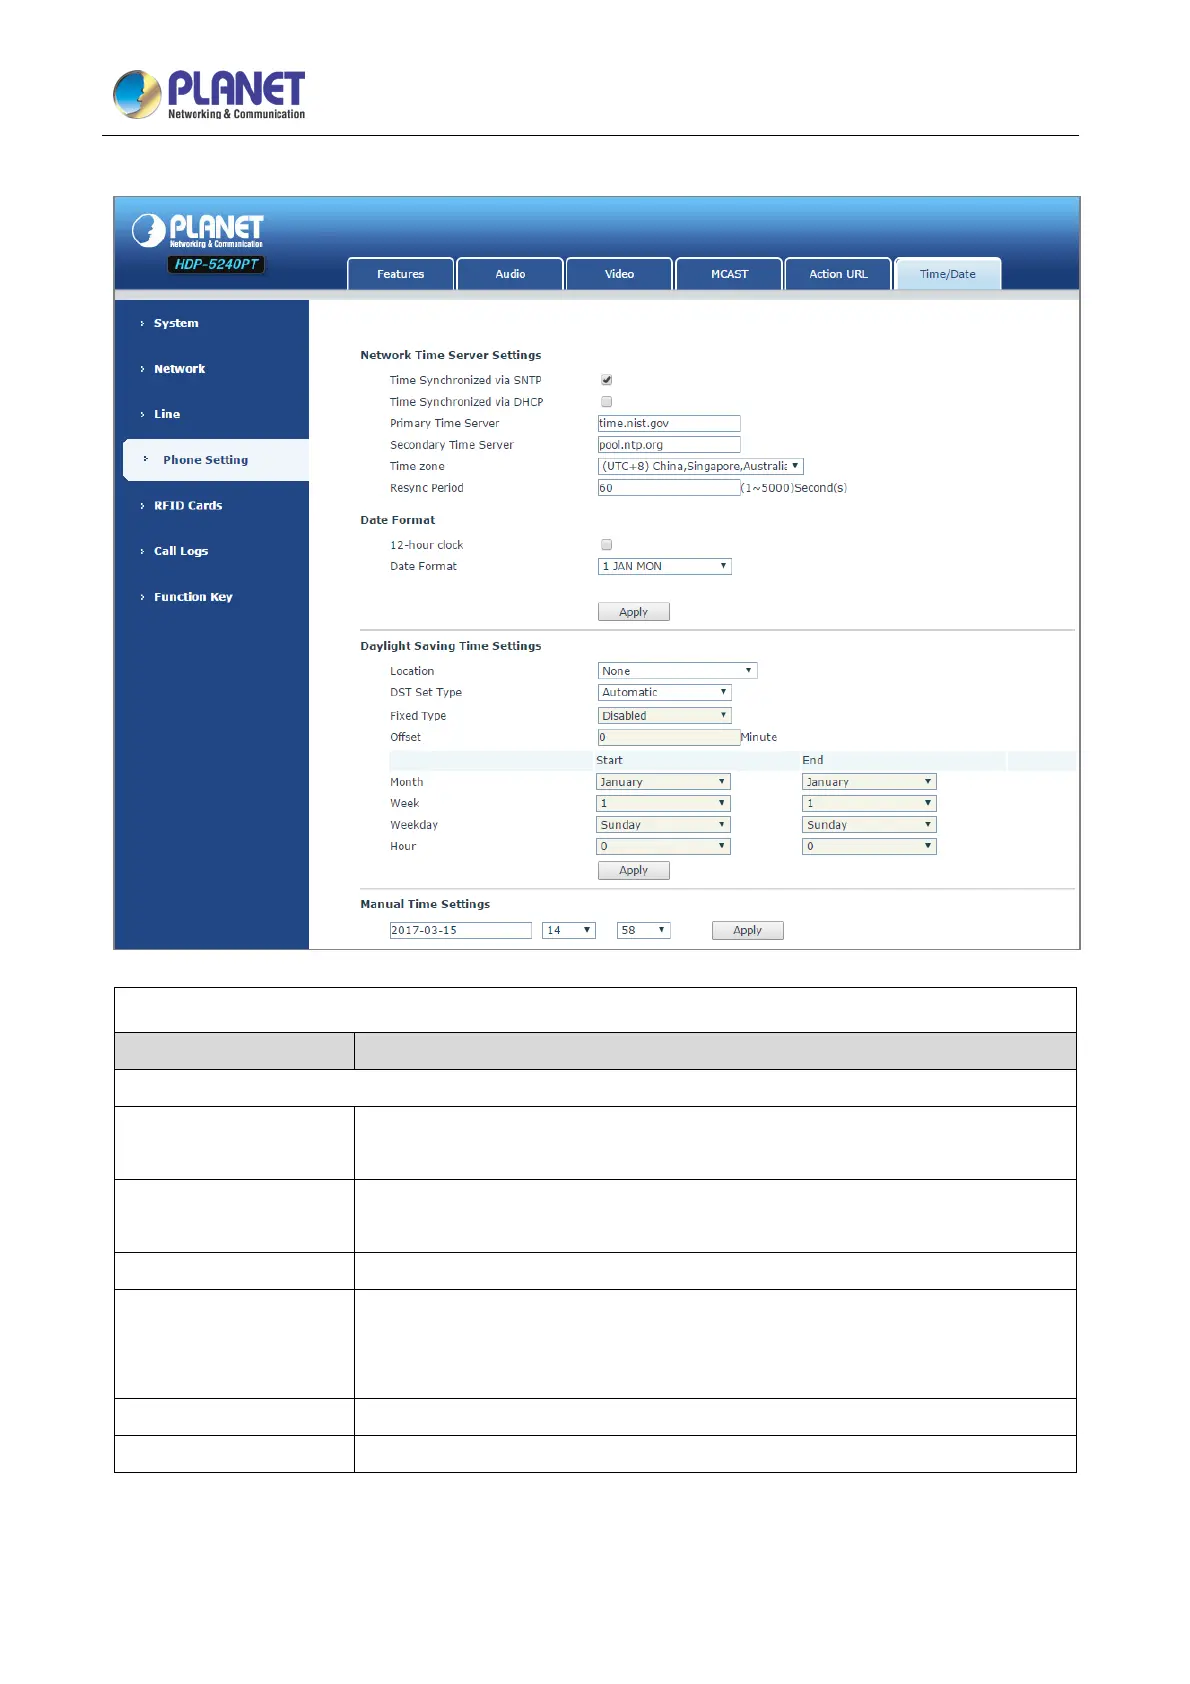Open System in the sidebar

(176, 323)
